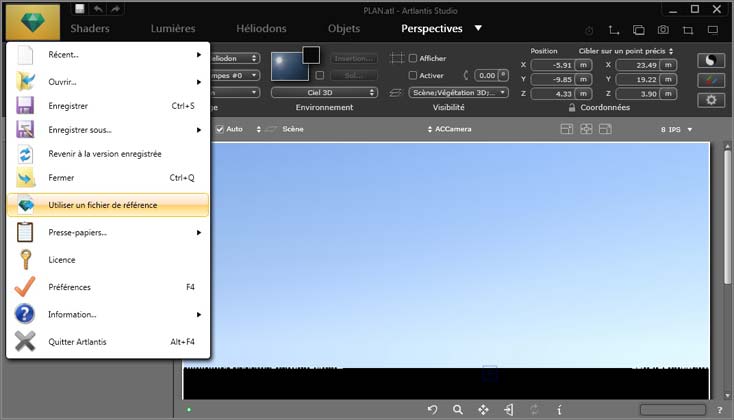
Task: Toggle the Activer checkbox
Action: pos(413,75)
